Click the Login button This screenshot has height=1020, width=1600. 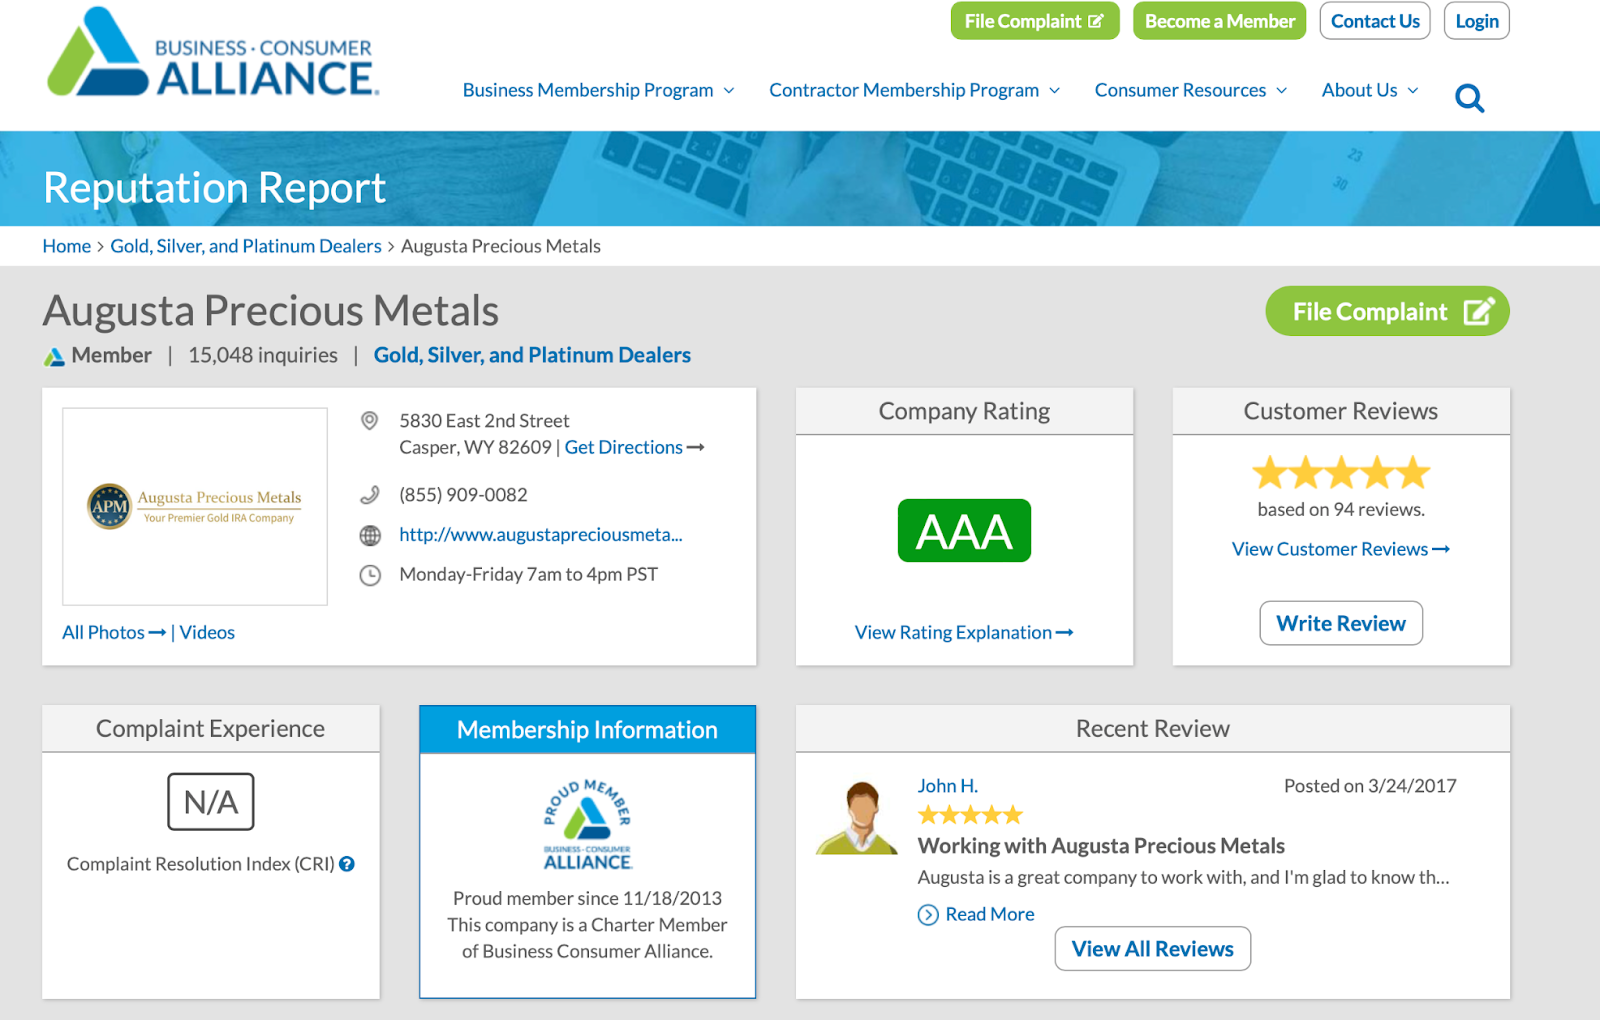pyautogui.click(x=1477, y=21)
